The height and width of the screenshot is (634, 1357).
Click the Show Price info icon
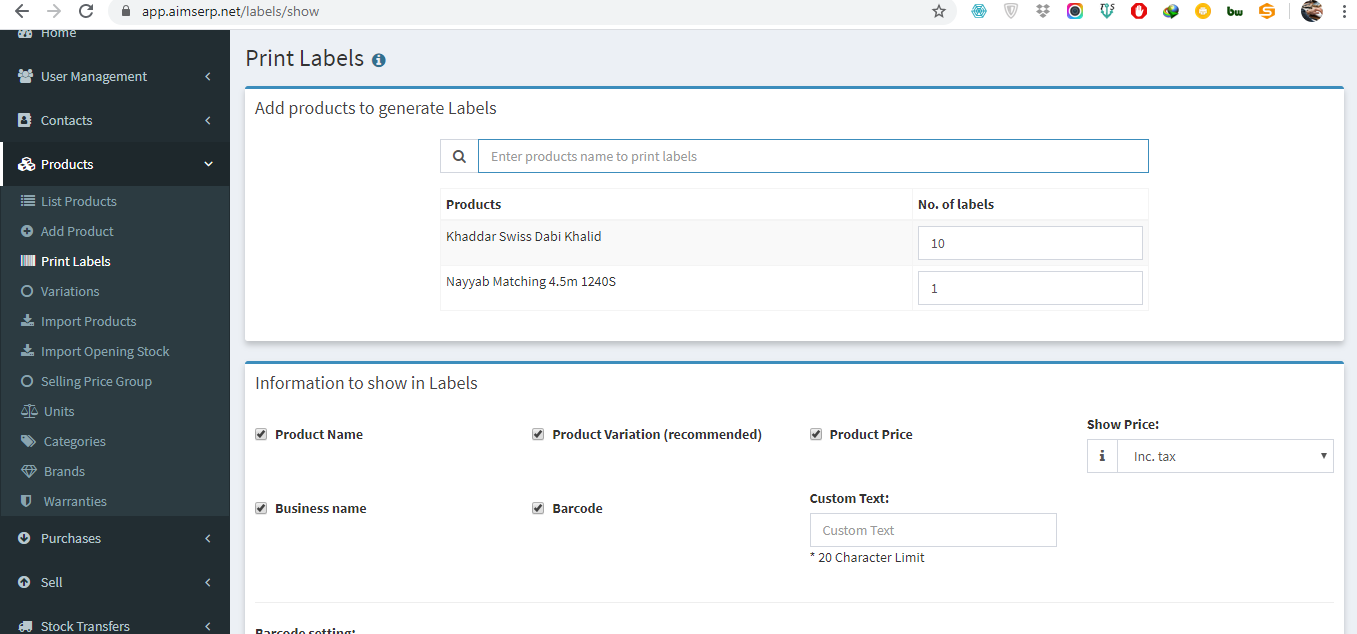pos(1102,456)
